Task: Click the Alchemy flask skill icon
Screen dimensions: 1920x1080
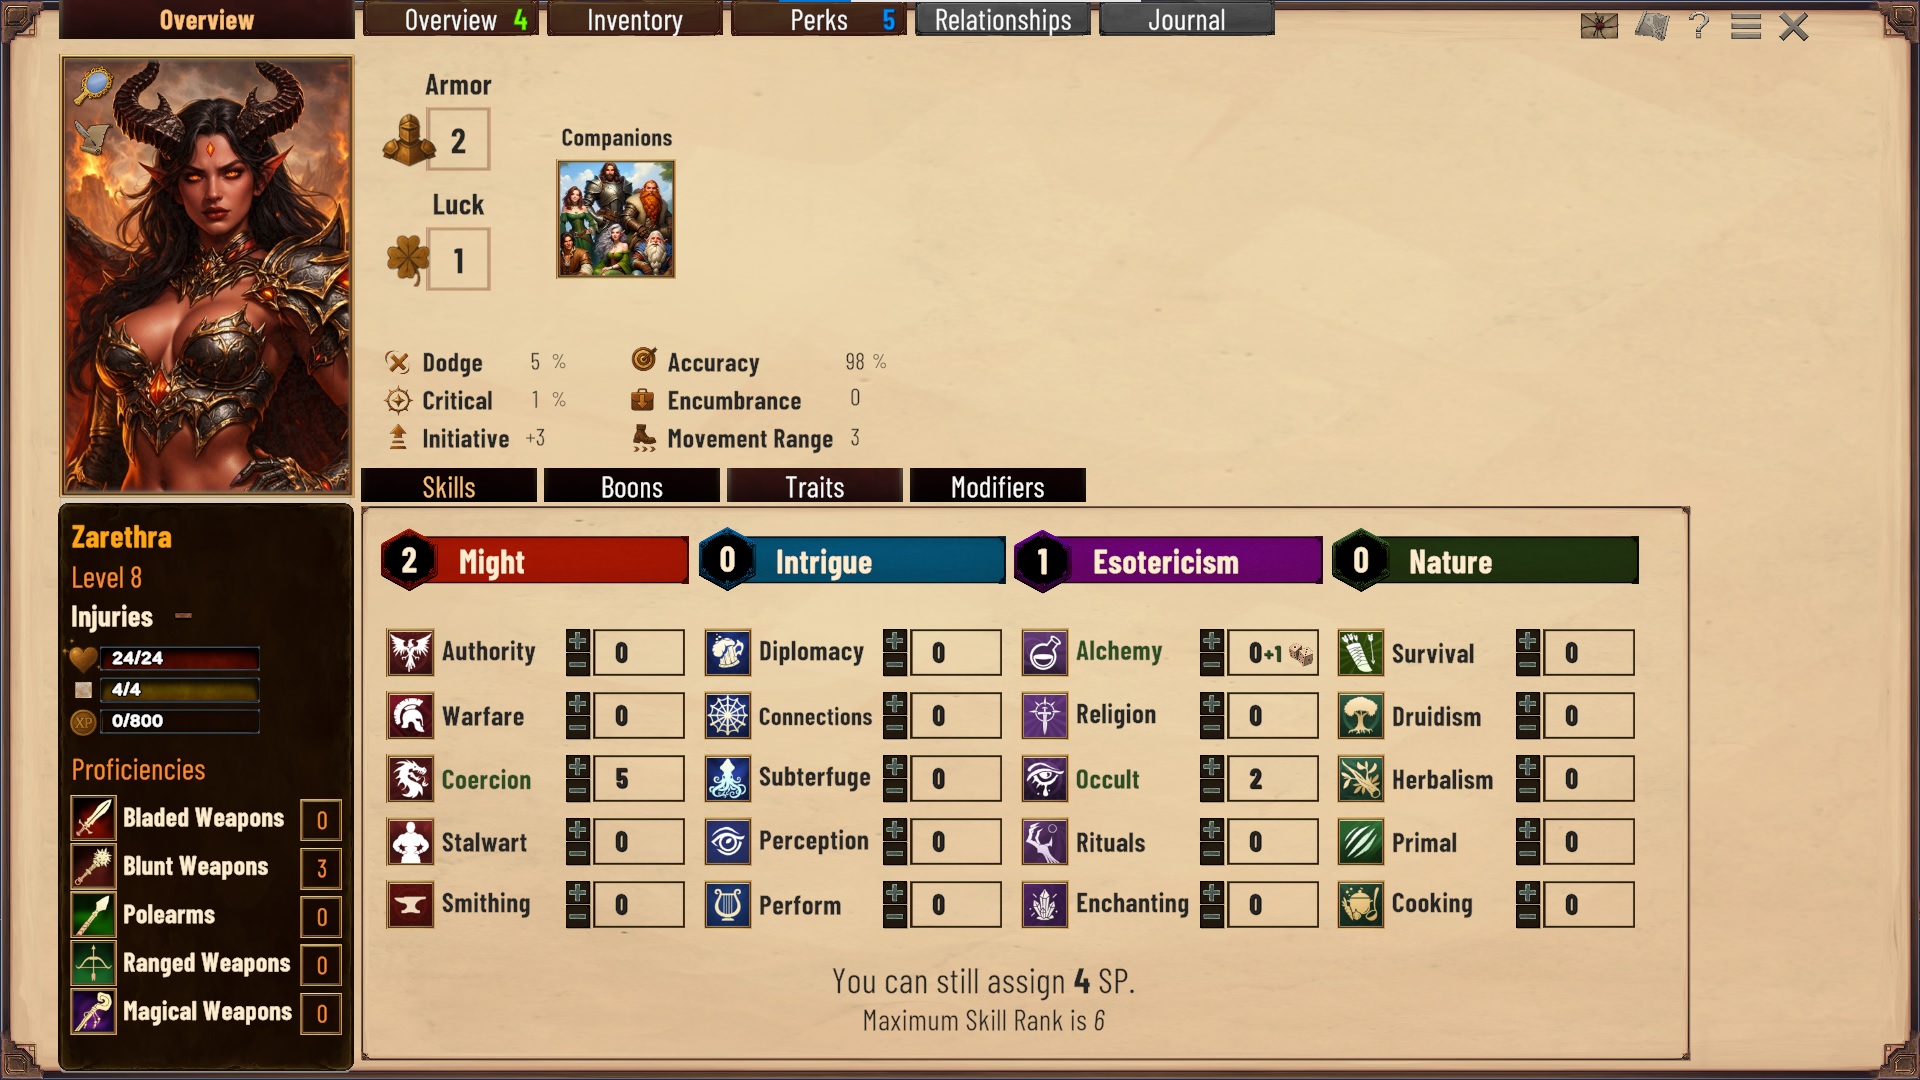Action: (1045, 653)
